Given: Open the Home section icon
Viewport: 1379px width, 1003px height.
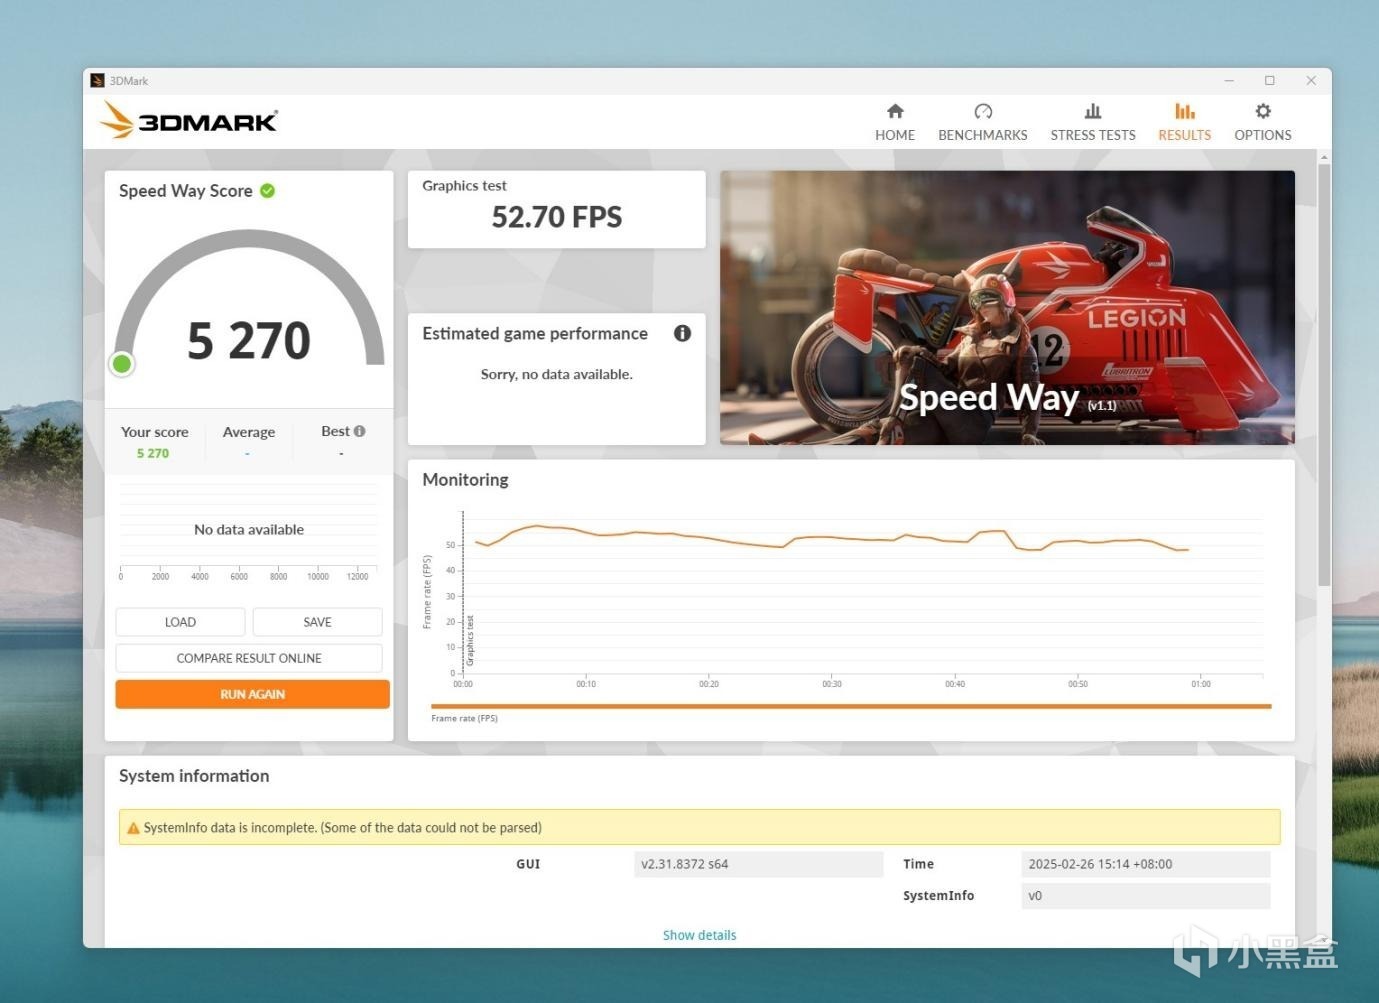Looking at the screenshot, I should point(895,111).
